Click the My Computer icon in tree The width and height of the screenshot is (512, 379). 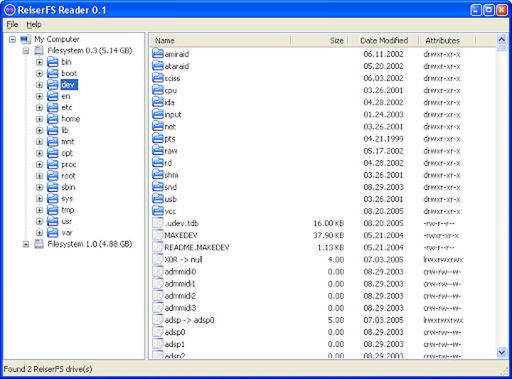coord(26,39)
